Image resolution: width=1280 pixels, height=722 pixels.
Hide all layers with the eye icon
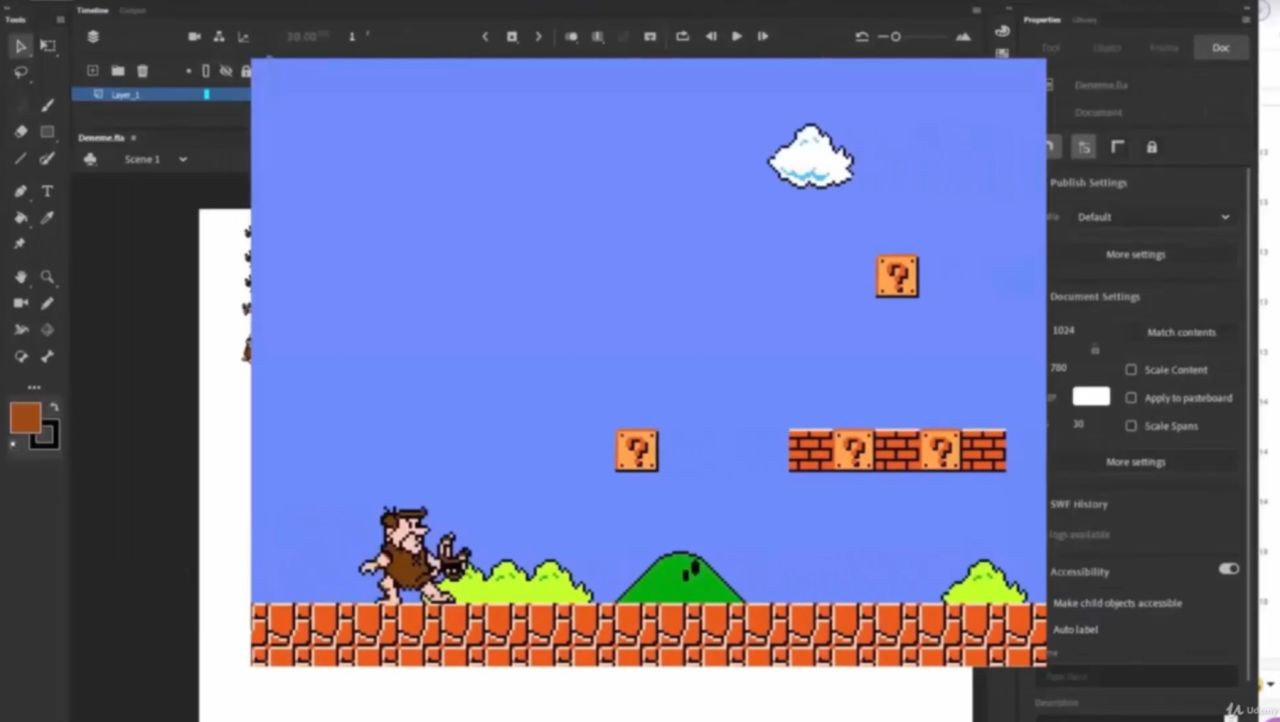coord(226,71)
